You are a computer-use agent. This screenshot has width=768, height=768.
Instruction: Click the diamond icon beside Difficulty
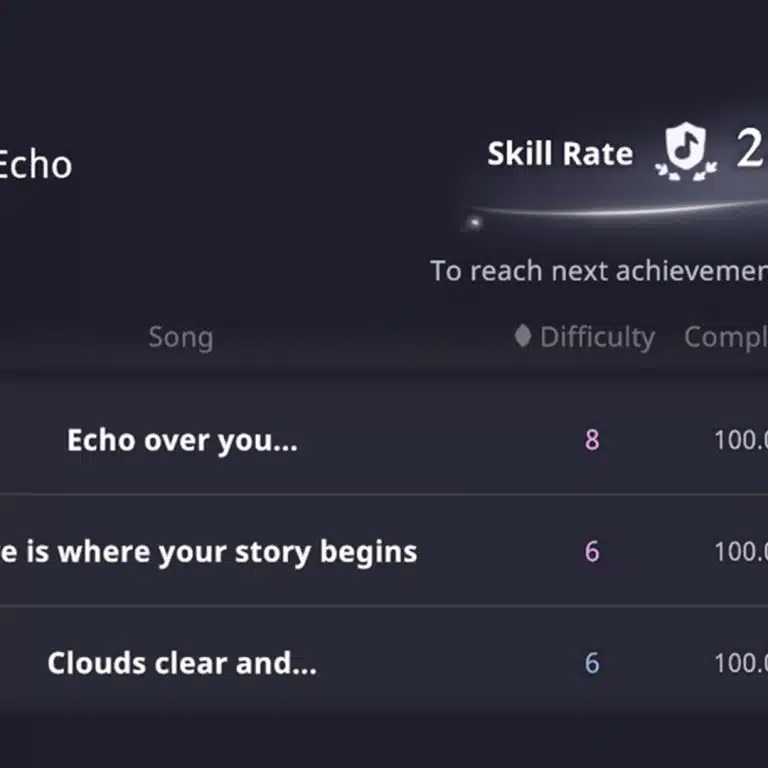pyautogui.click(x=522, y=336)
